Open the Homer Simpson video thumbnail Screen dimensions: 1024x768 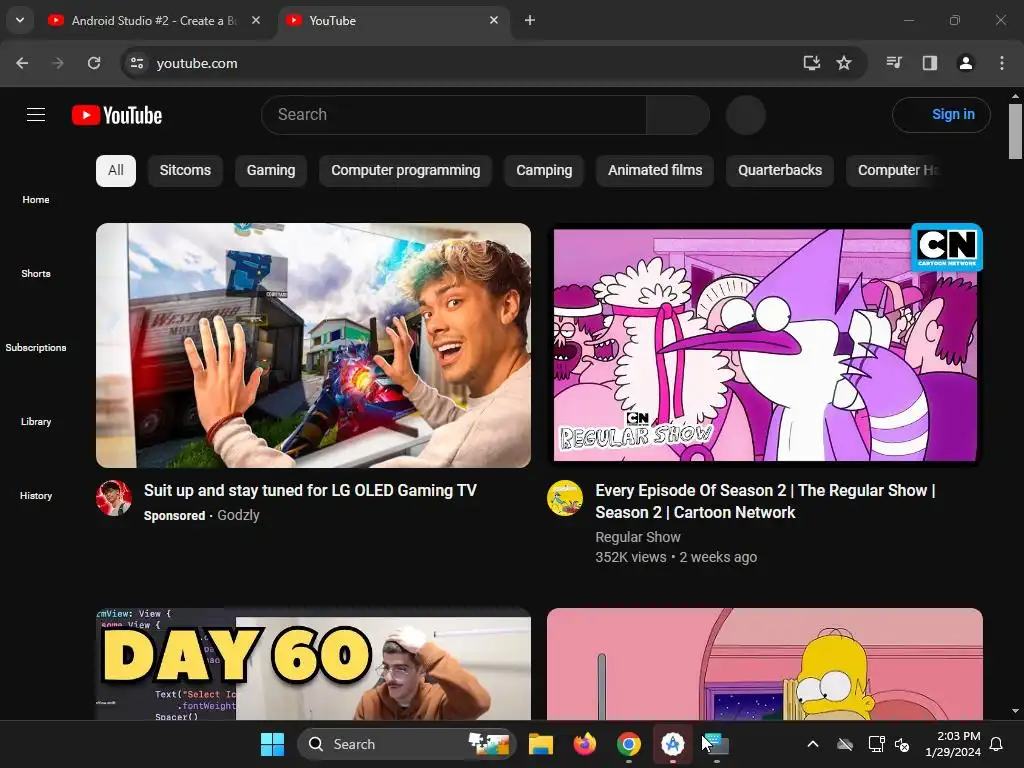click(x=765, y=664)
